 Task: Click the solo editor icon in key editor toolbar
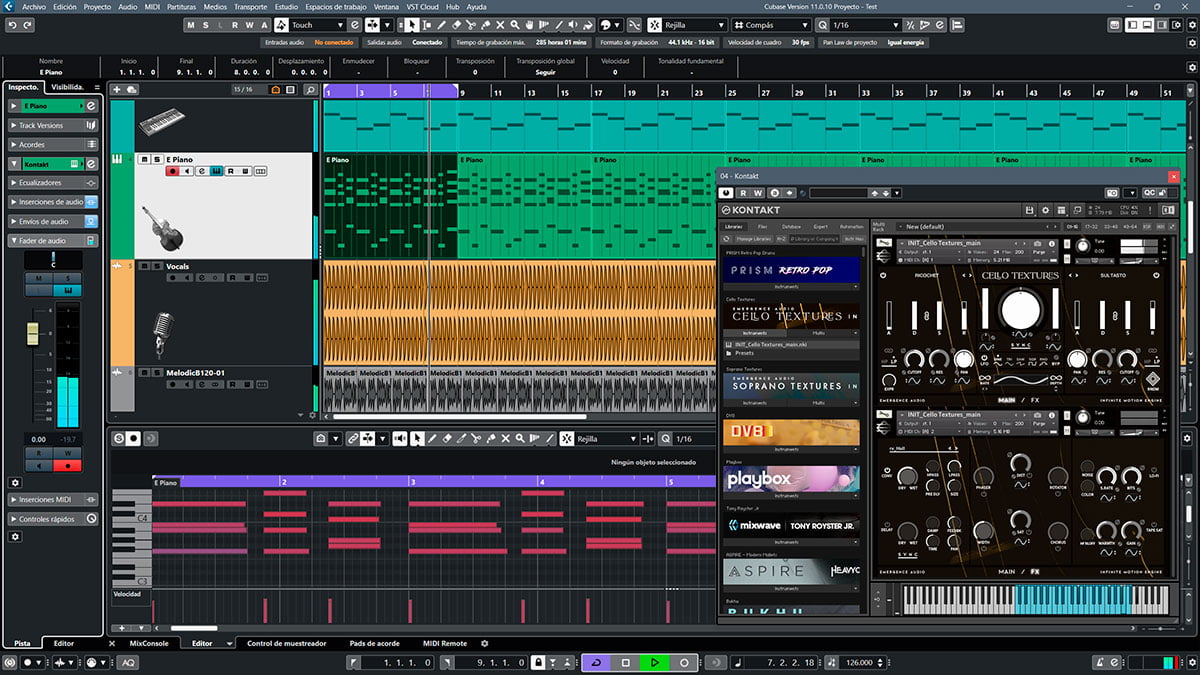(x=119, y=438)
